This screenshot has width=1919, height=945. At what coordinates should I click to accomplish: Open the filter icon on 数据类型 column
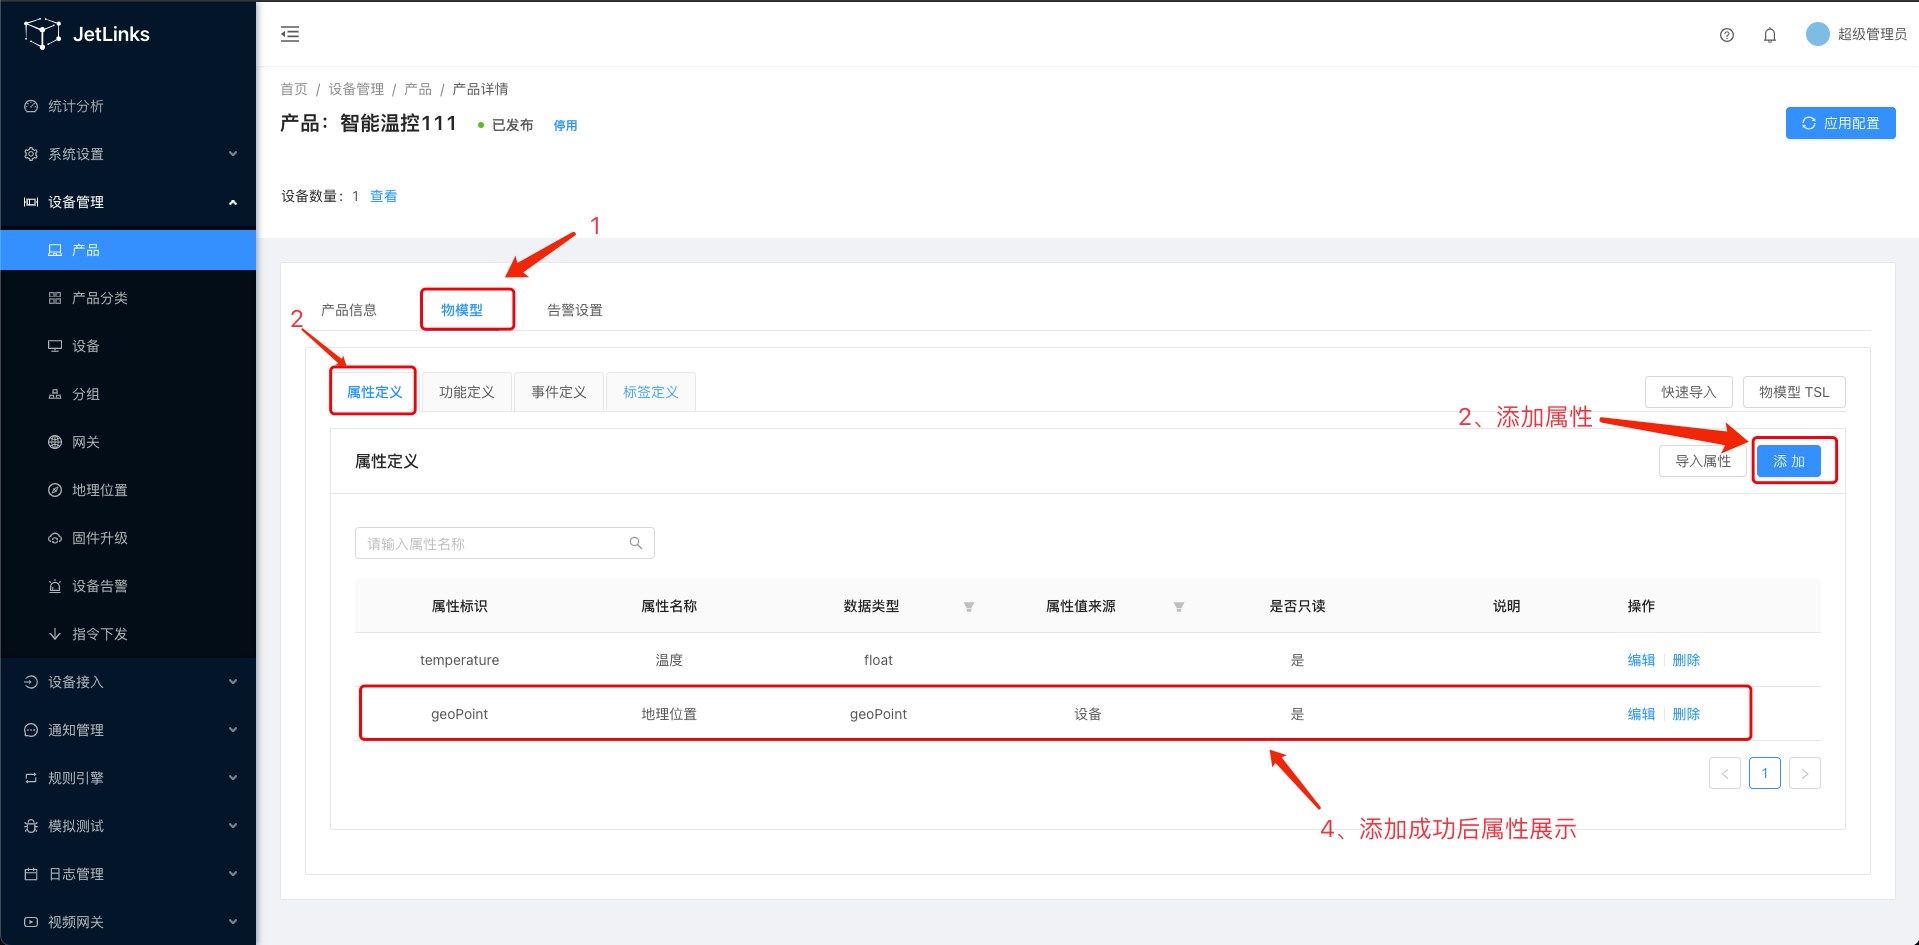(x=968, y=607)
